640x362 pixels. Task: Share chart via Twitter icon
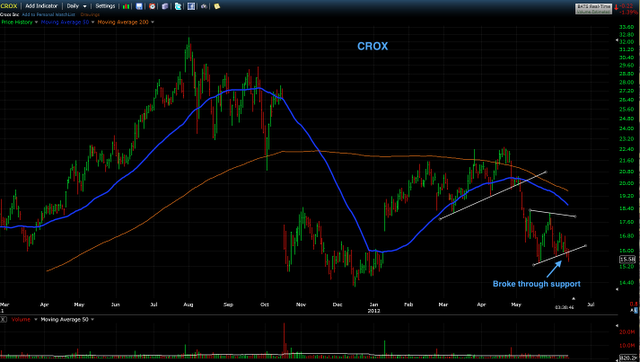178,7
